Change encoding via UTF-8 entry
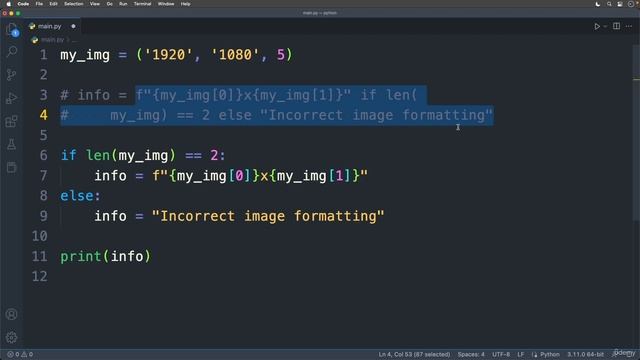The image size is (640, 360). point(501,354)
